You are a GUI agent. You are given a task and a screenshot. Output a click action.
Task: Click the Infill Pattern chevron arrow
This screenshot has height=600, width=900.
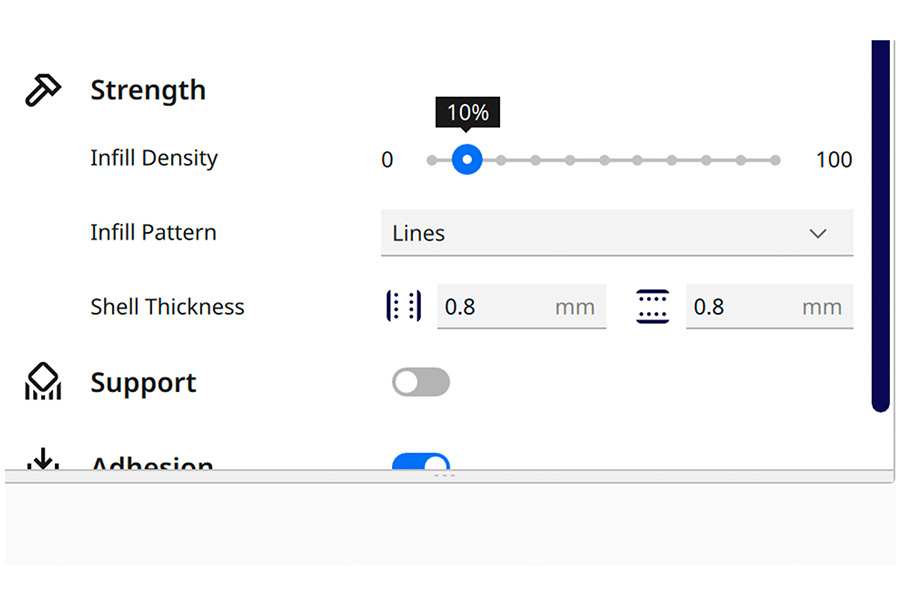pos(818,233)
